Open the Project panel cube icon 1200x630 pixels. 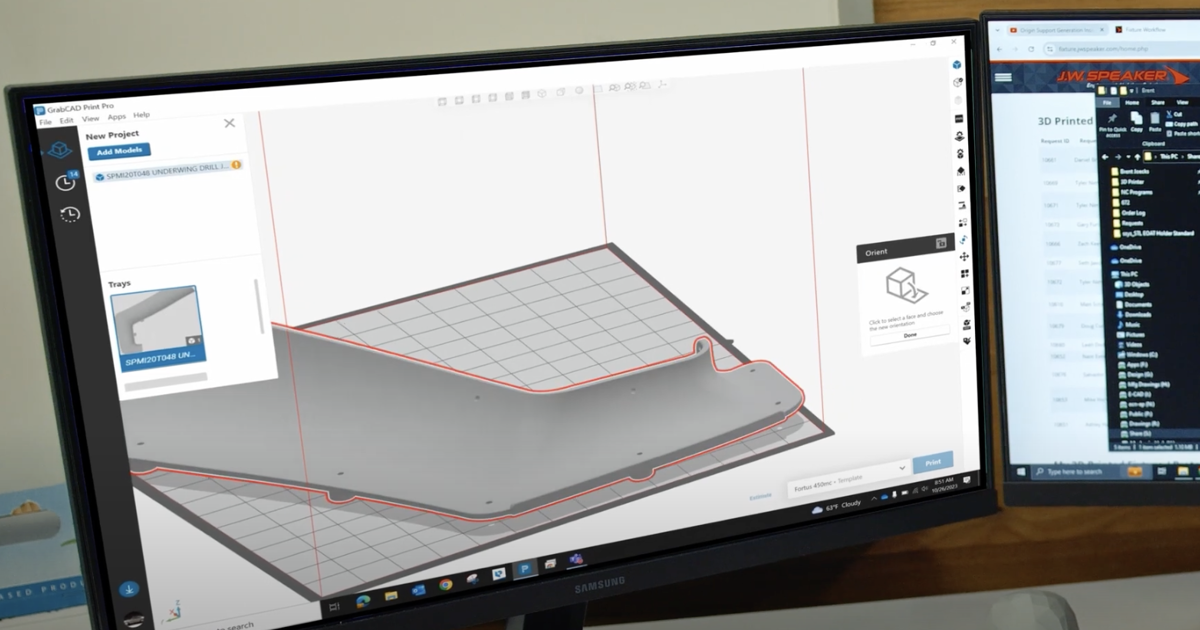click(x=60, y=150)
